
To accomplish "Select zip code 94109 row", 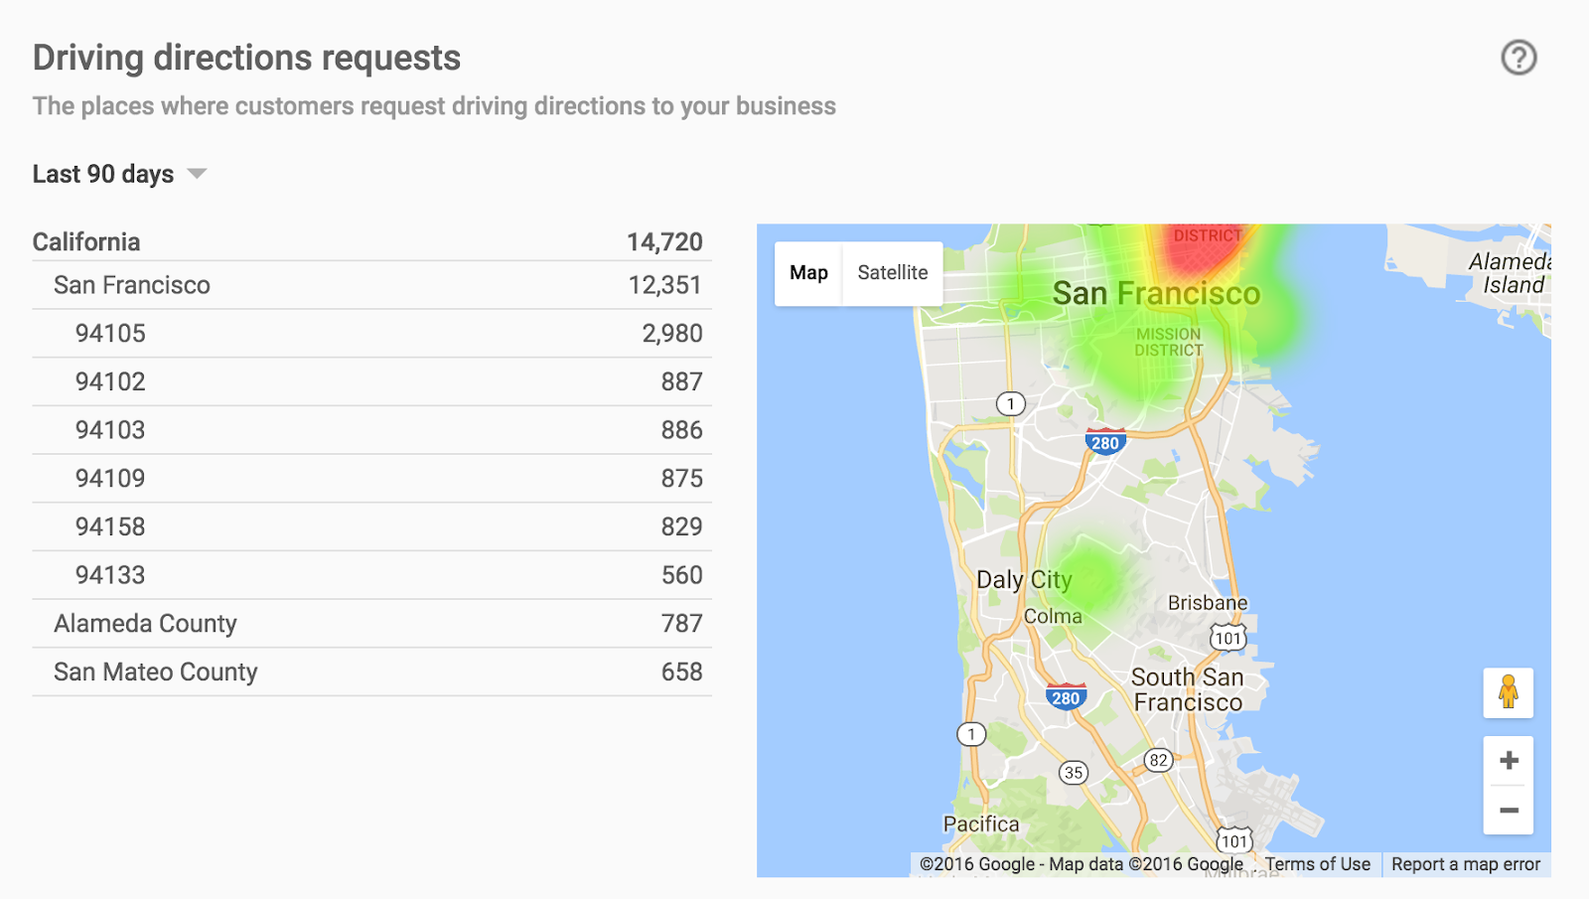I will [x=372, y=478].
